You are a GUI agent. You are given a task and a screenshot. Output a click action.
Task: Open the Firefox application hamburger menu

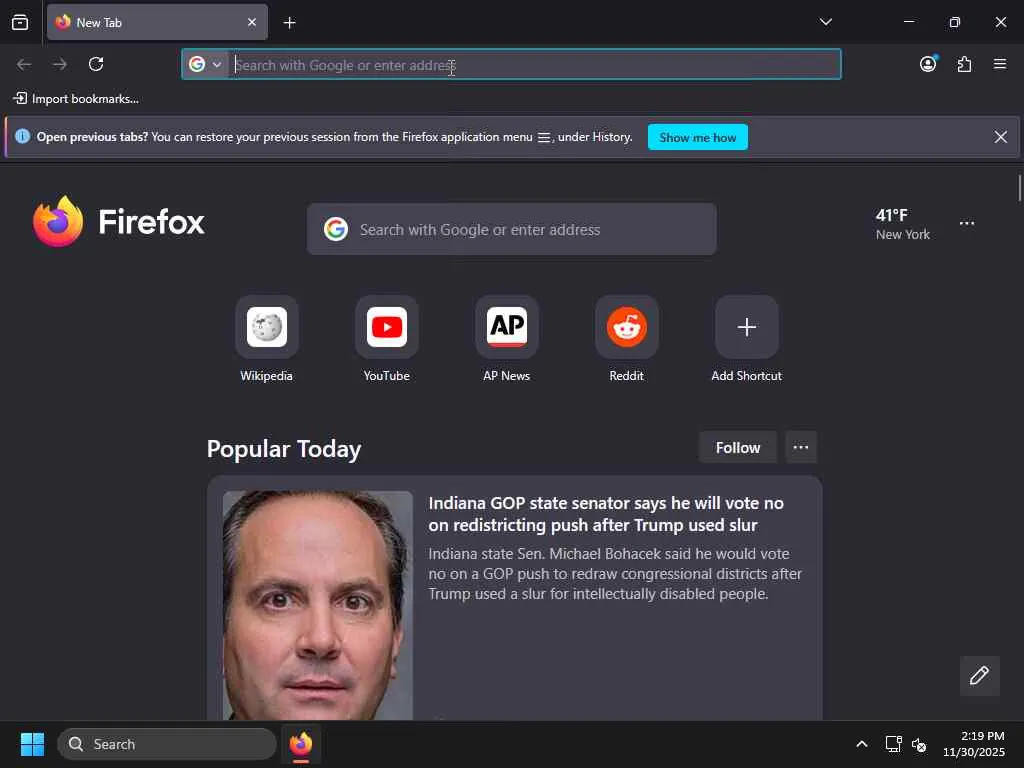(999, 64)
